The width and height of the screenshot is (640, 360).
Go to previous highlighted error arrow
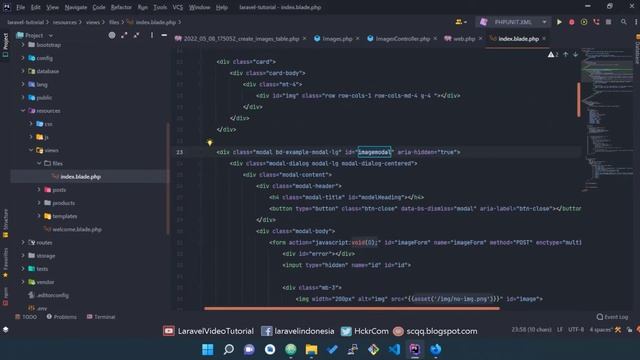(x=566, y=54)
